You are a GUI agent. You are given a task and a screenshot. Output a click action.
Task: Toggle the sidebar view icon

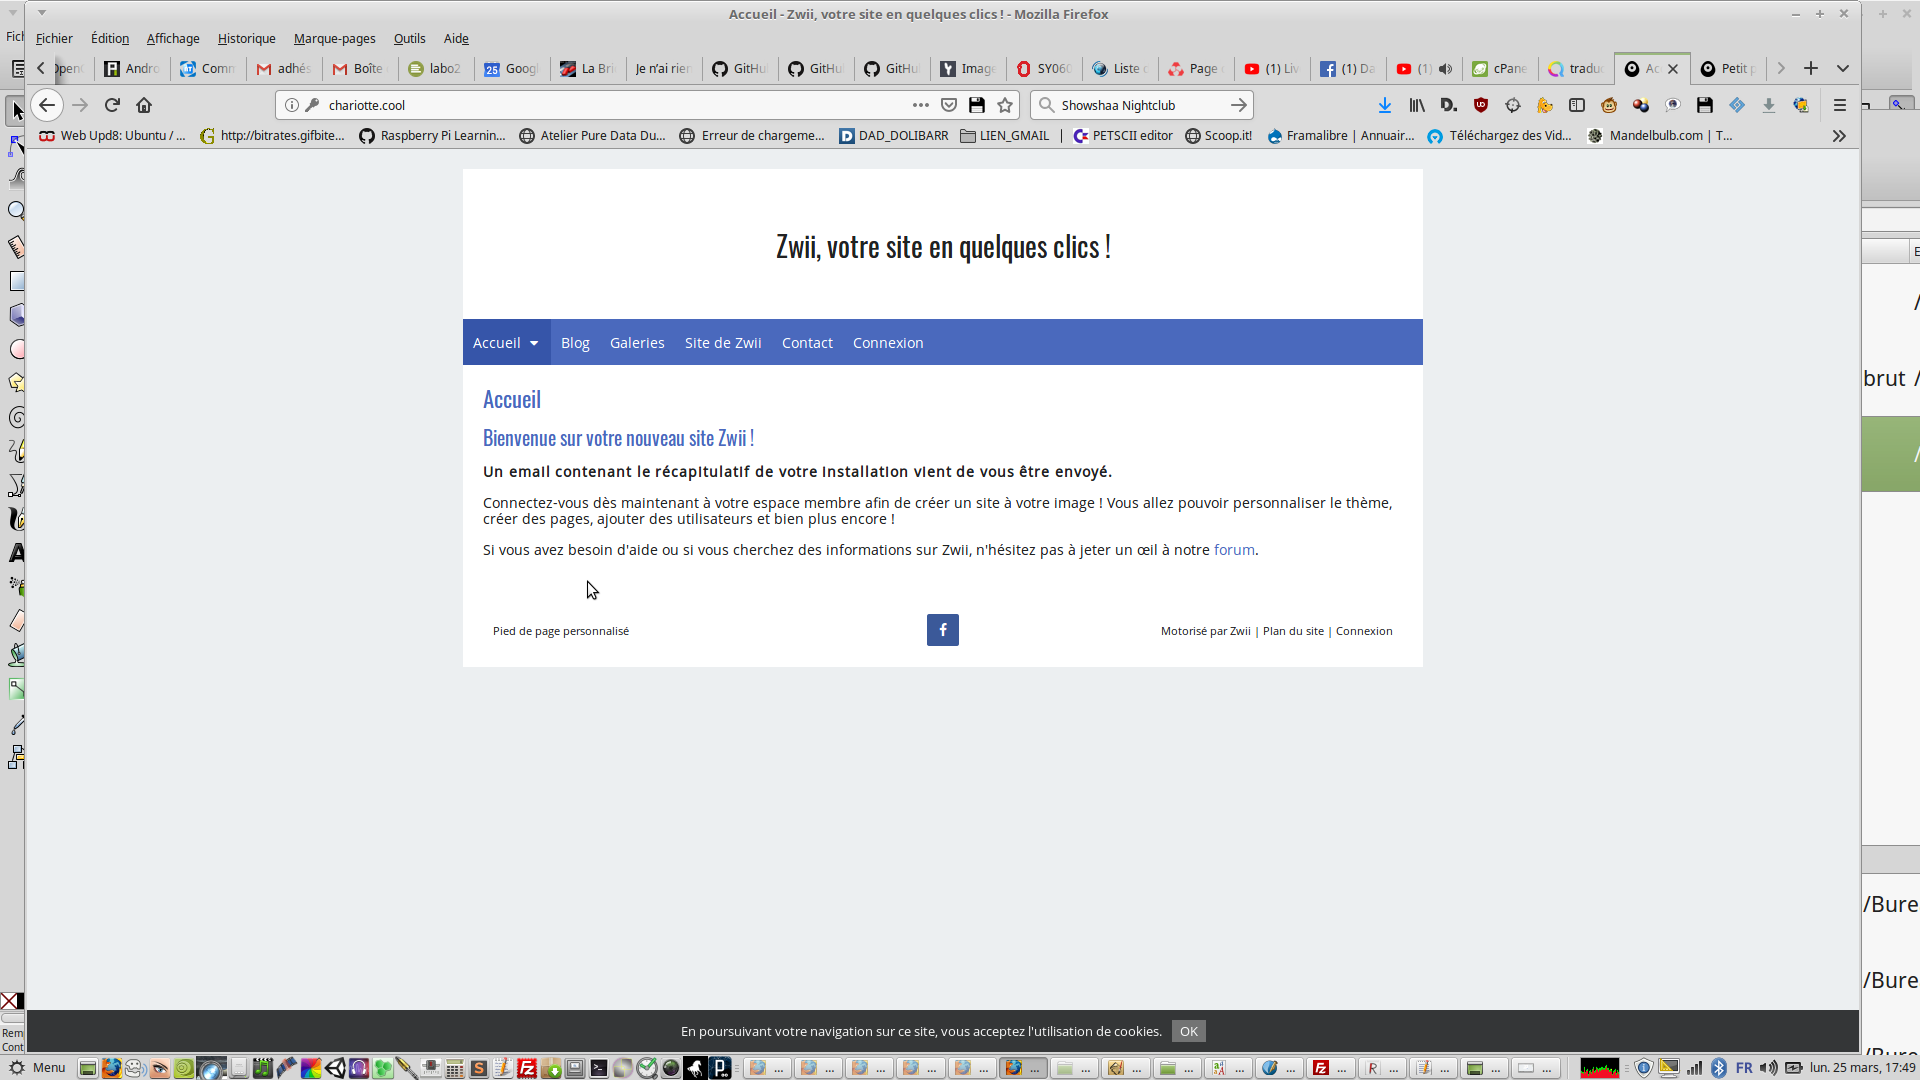coord(1577,105)
